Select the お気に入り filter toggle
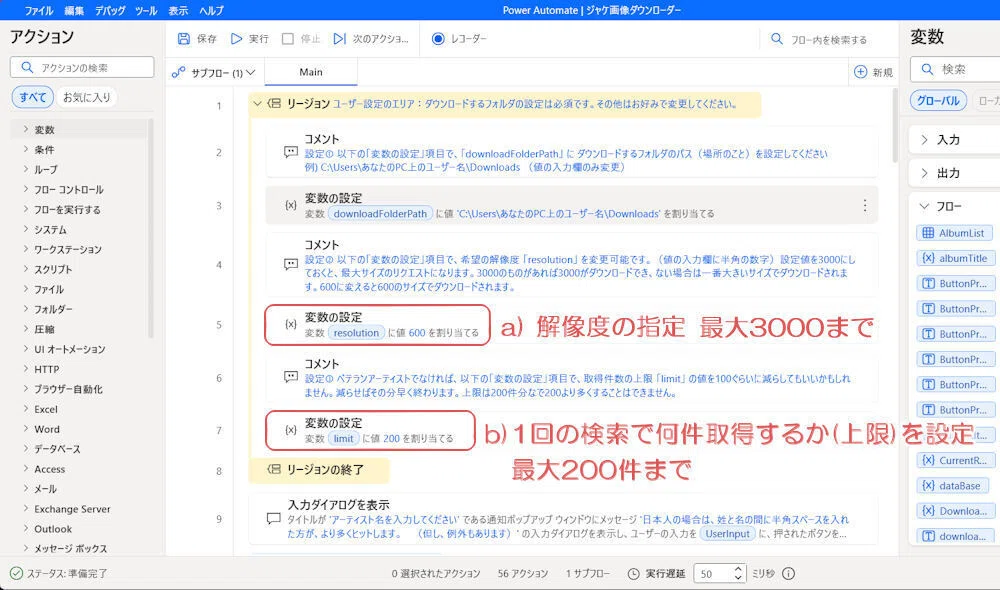1000x590 pixels. point(87,97)
